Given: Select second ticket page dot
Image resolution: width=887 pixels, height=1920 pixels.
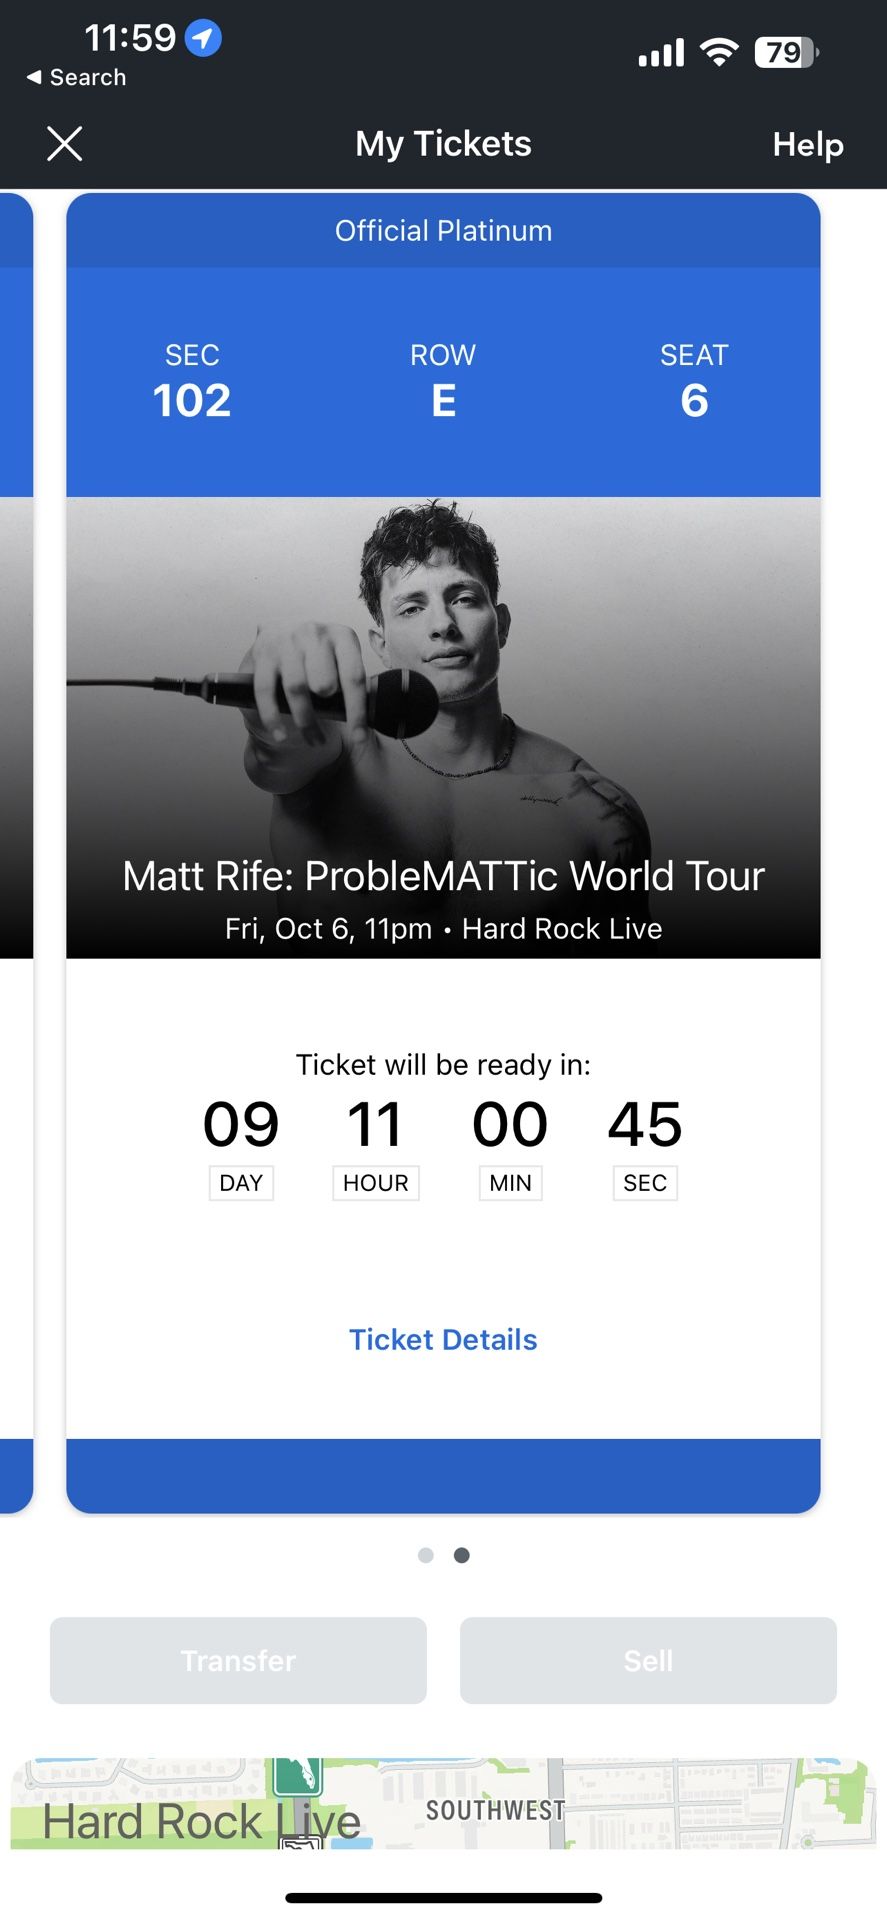Looking at the screenshot, I should [462, 1555].
